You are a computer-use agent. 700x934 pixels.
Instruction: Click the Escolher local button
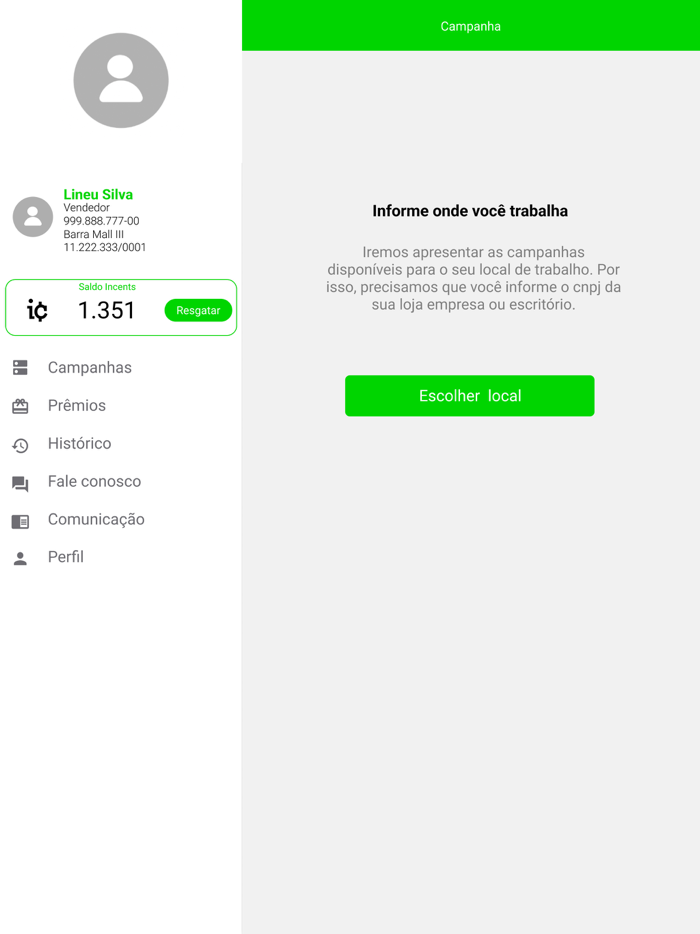(x=469, y=396)
